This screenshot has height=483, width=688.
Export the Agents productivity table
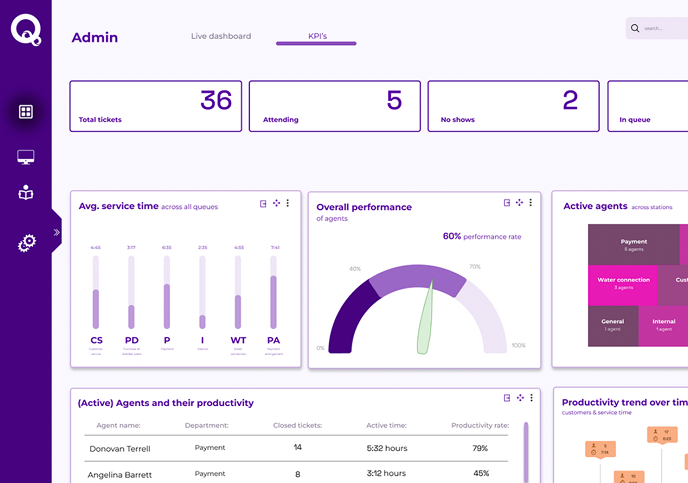coord(507,398)
